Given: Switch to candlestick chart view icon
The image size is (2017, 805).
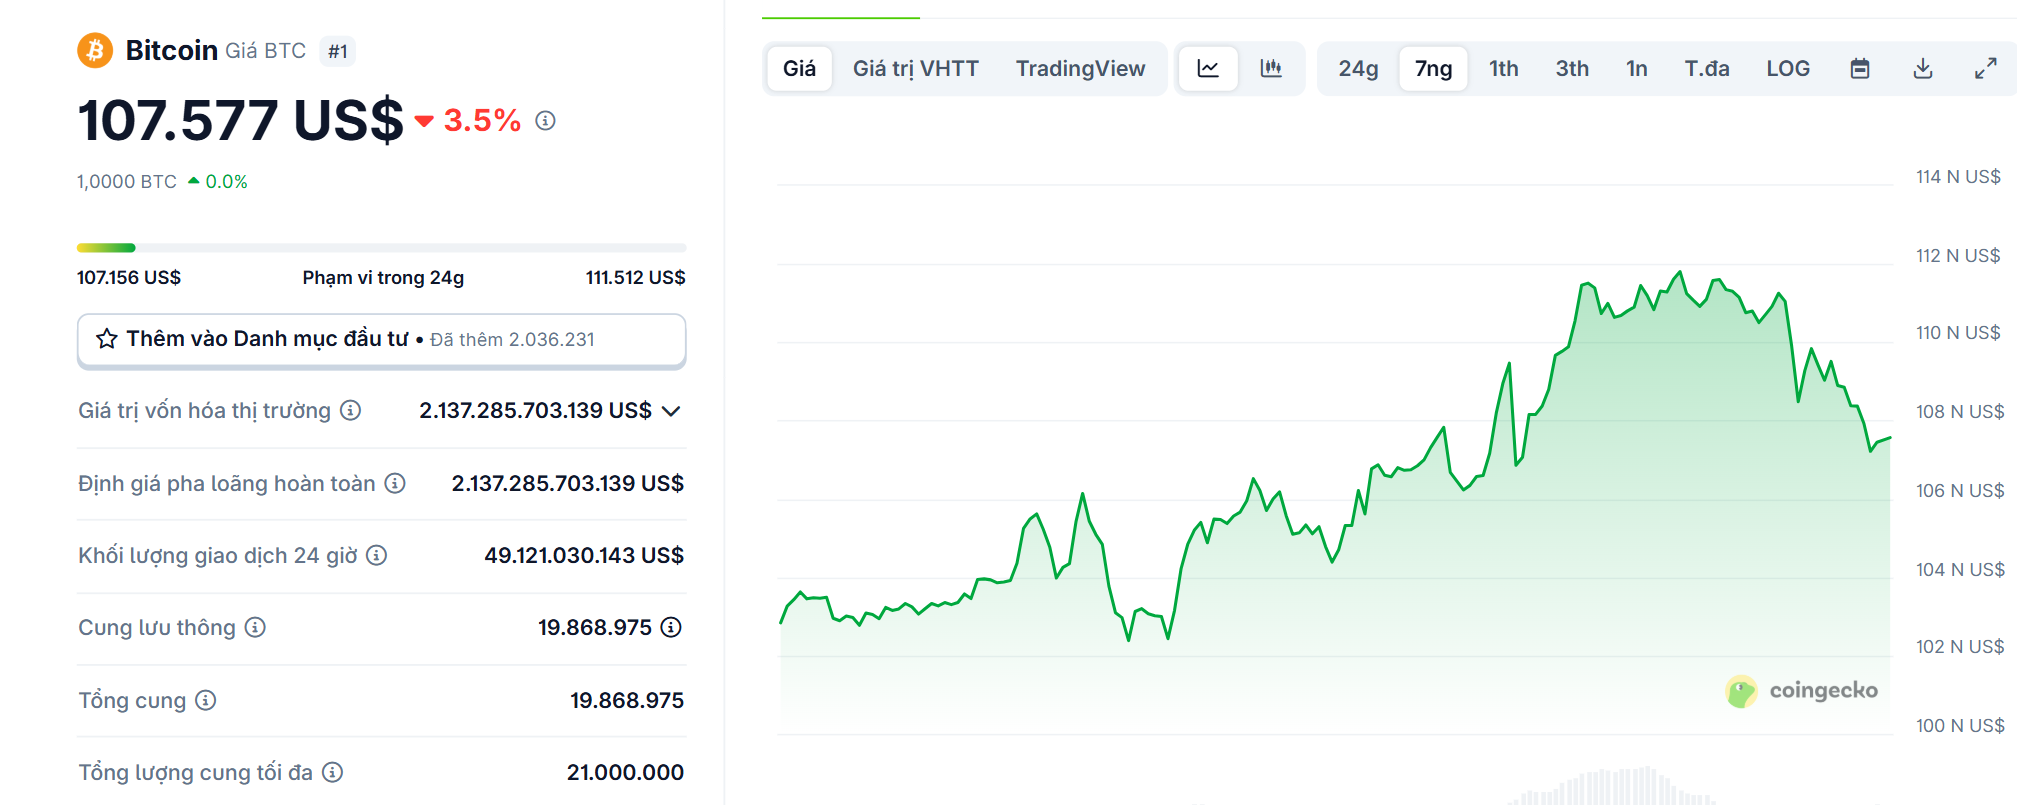Looking at the screenshot, I should tap(1271, 68).
